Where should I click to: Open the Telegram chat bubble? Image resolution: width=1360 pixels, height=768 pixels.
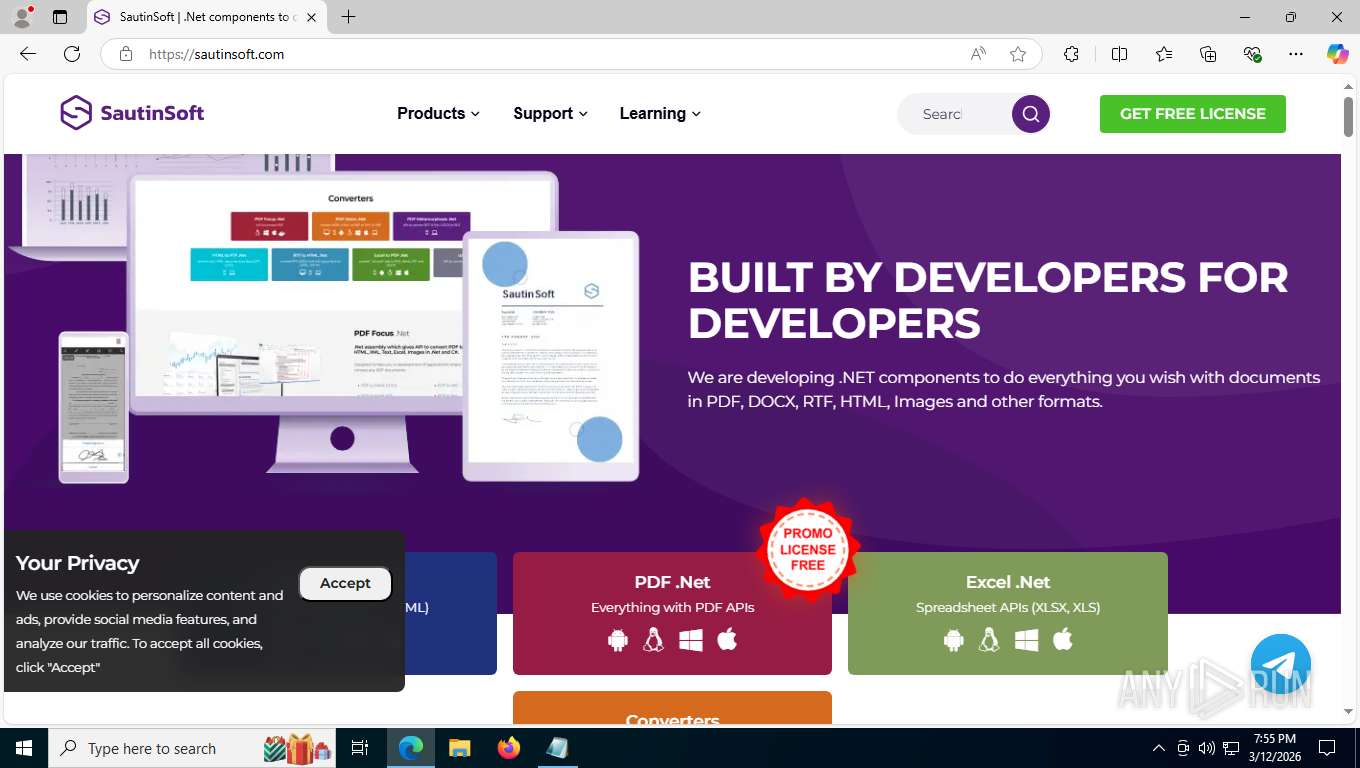pos(1280,665)
